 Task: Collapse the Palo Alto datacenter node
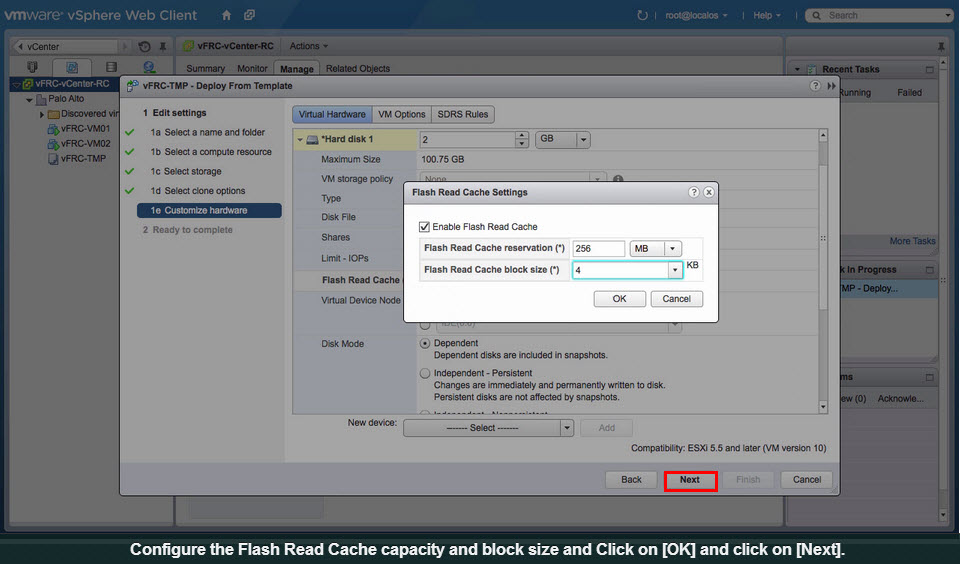click(x=29, y=99)
